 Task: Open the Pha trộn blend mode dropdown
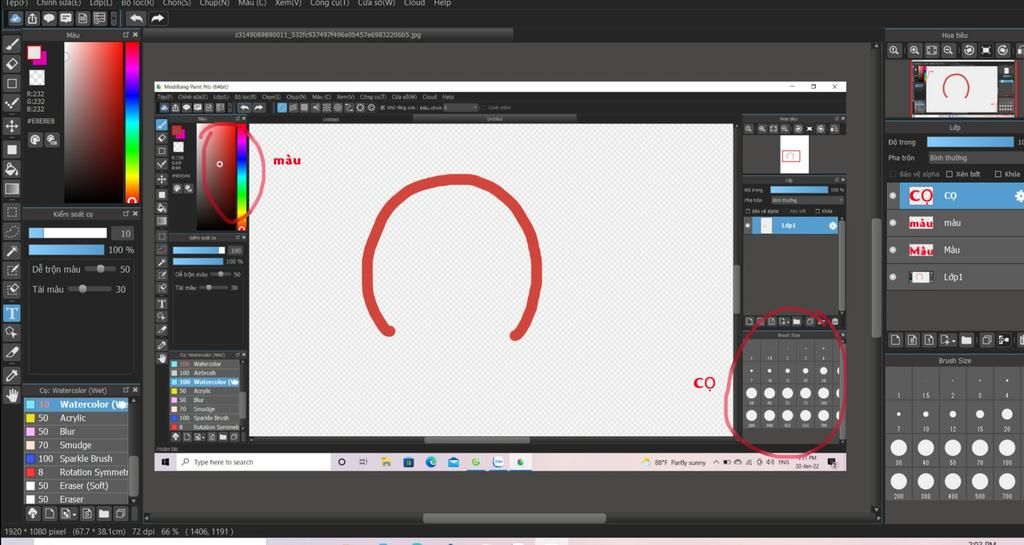click(x=976, y=158)
